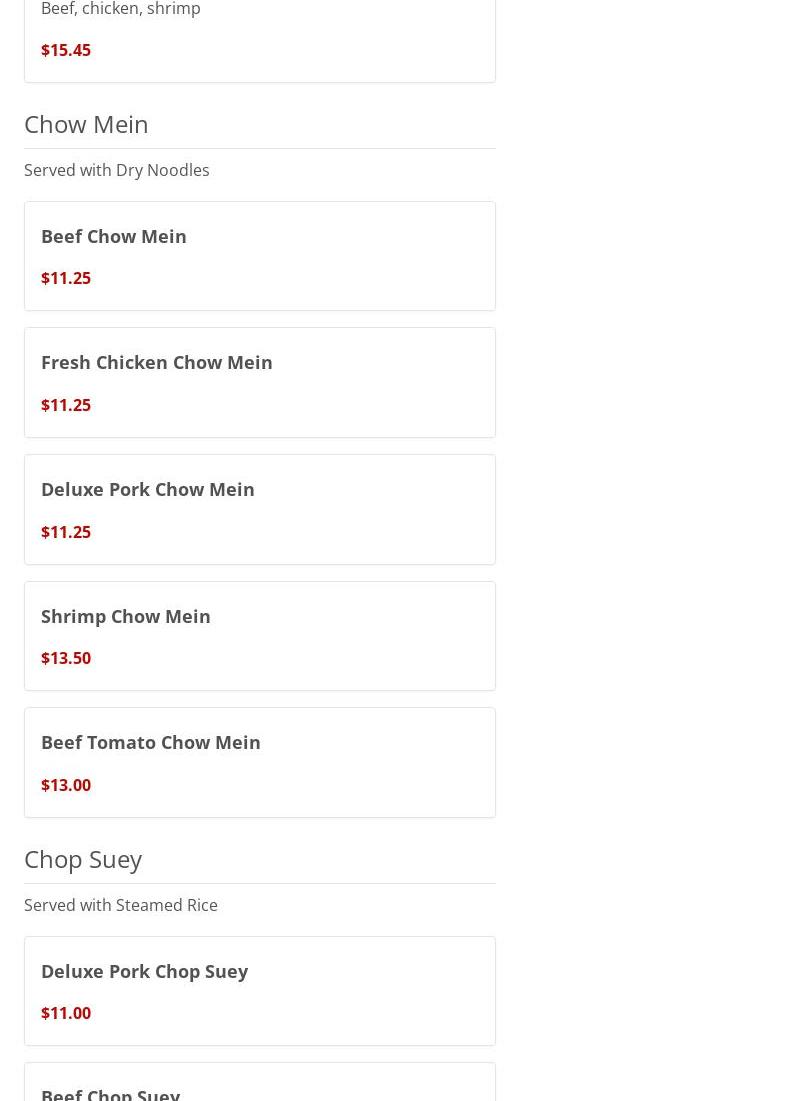
Task: Click the "Served with Steamed Rice" note
Action: 121,905
